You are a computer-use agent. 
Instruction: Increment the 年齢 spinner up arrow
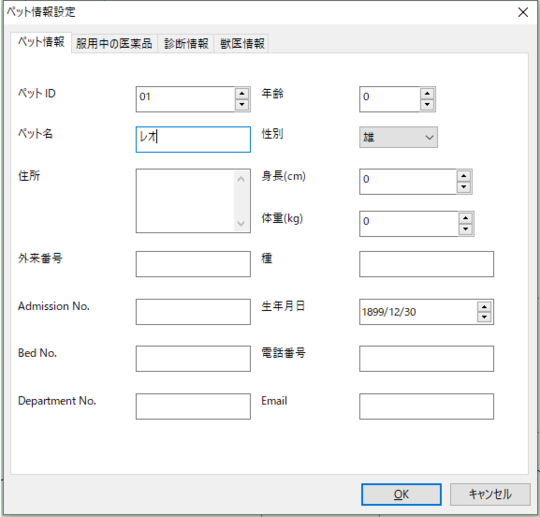(x=427, y=94)
